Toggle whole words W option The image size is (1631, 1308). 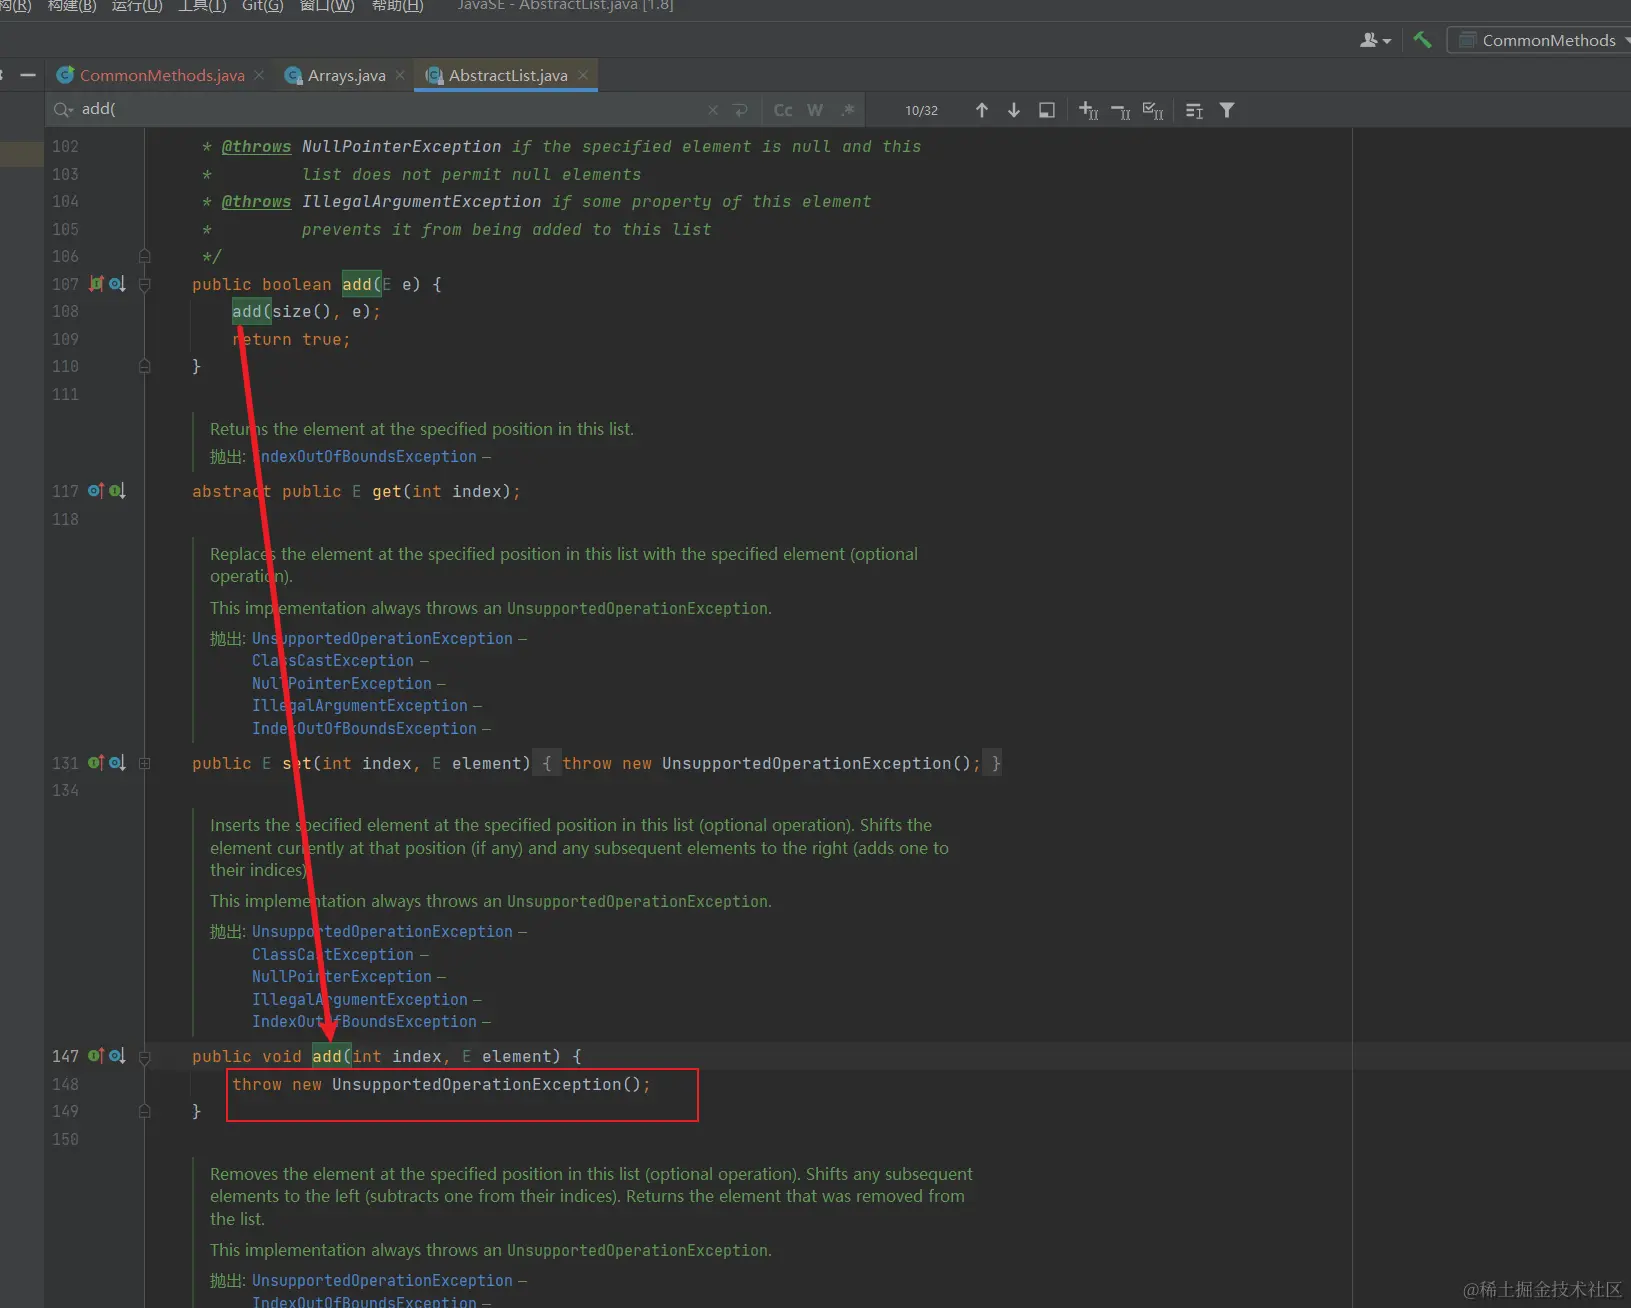click(x=815, y=110)
